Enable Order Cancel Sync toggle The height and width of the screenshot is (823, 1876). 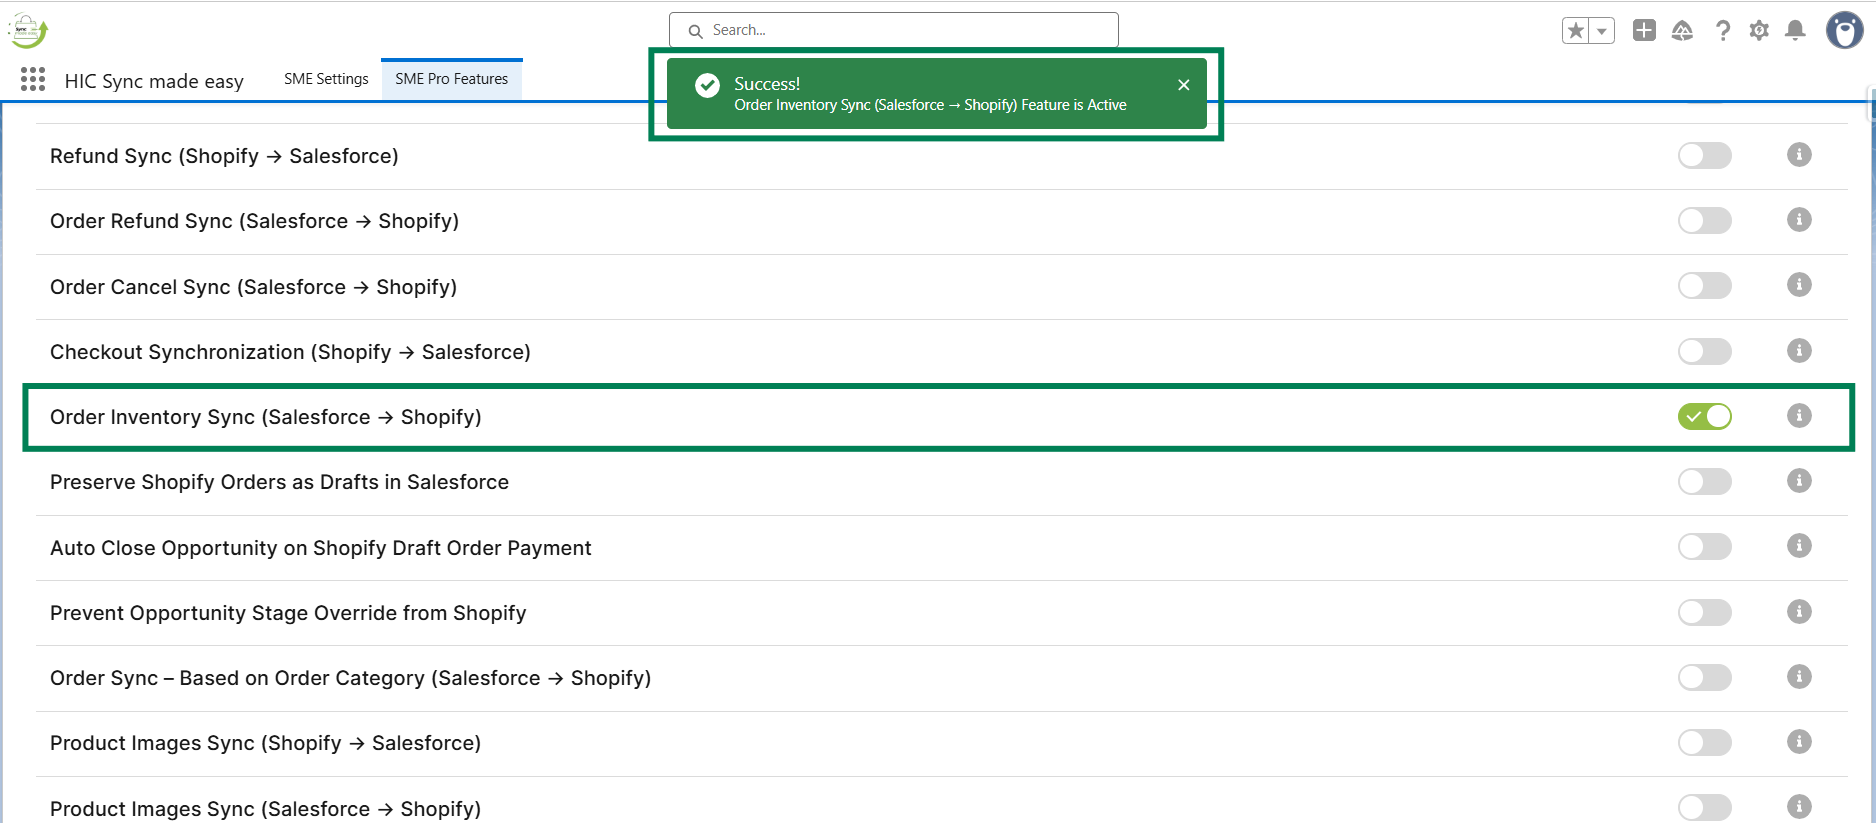(x=1704, y=286)
